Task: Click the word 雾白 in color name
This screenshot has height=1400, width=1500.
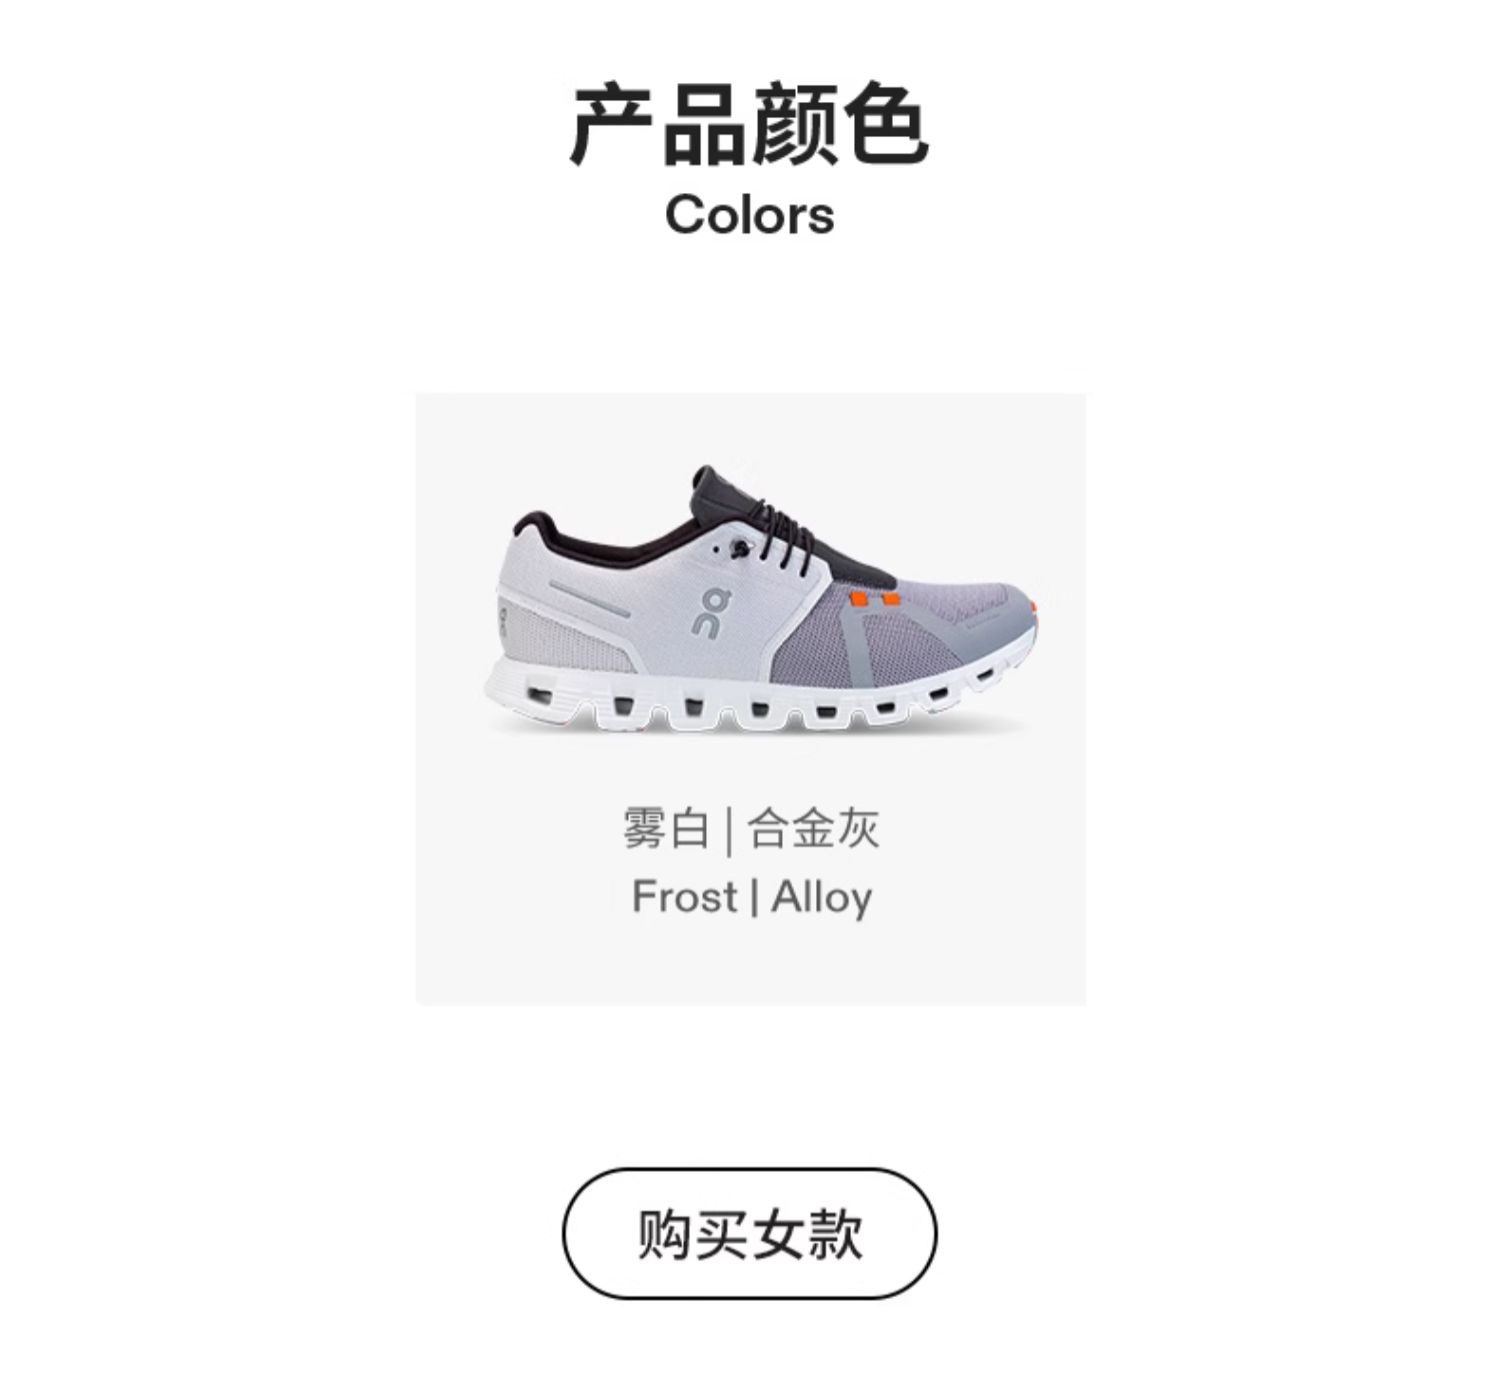Action: point(666,830)
